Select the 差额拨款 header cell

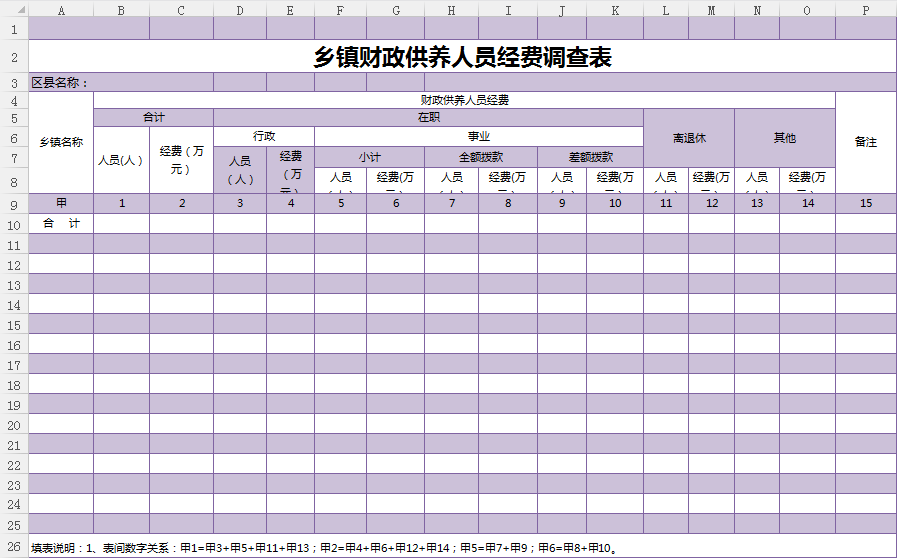pyautogui.click(x=590, y=157)
